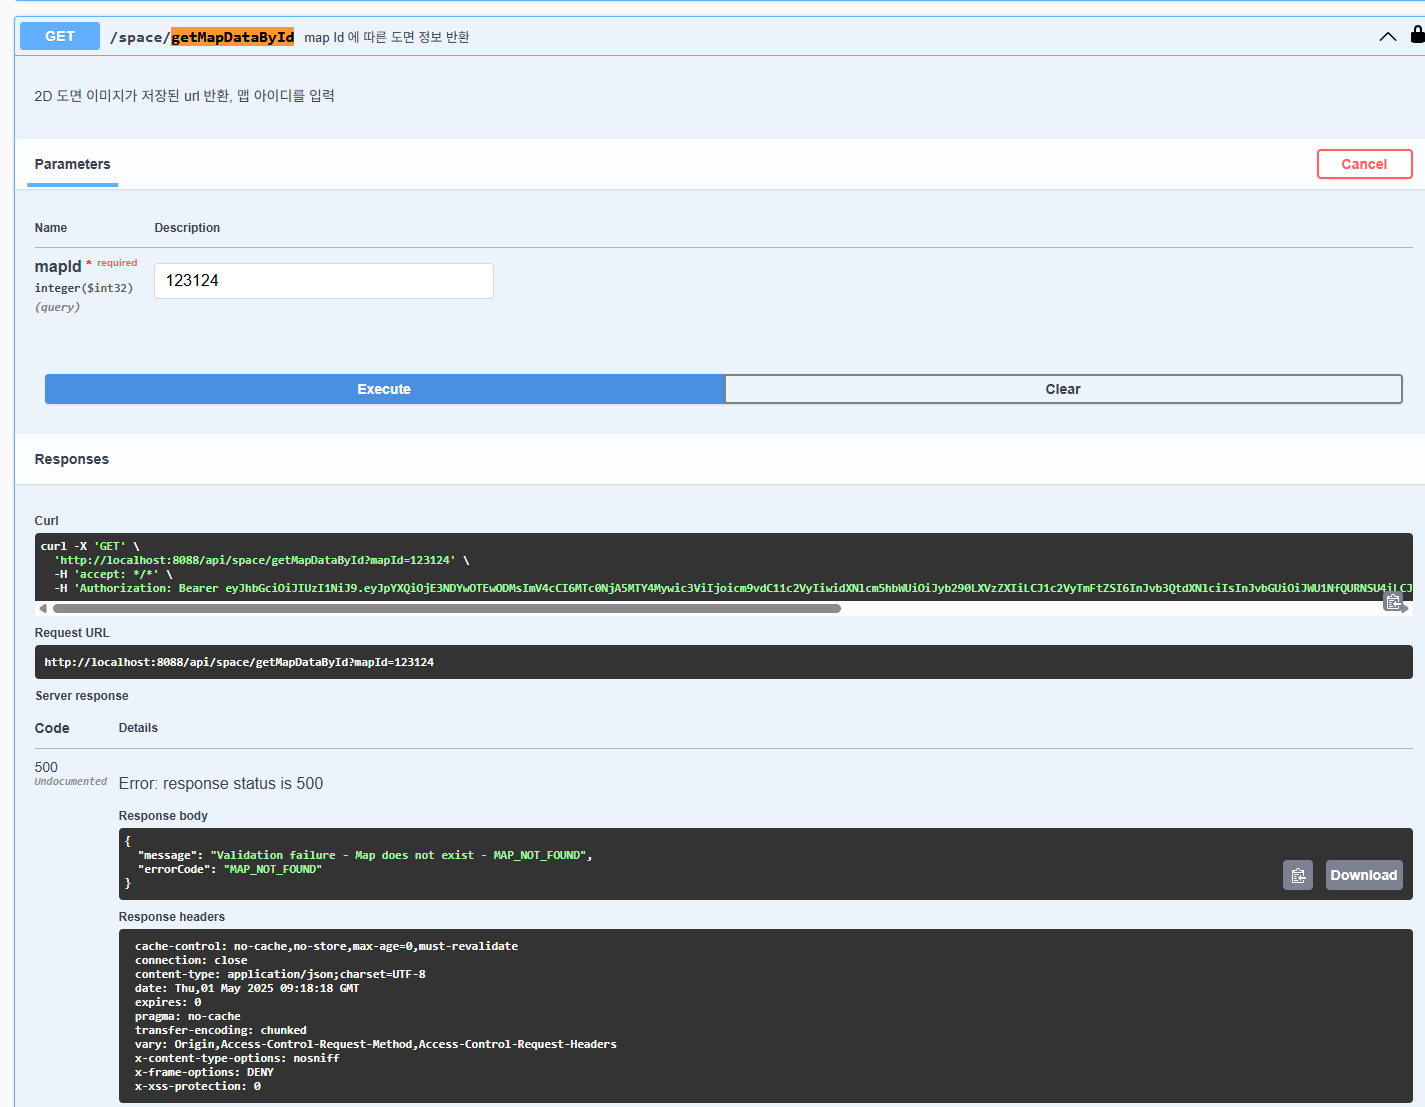This screenshot has height=1107, width=1425.
Task: Click the vary header line
Action: 376,1044
